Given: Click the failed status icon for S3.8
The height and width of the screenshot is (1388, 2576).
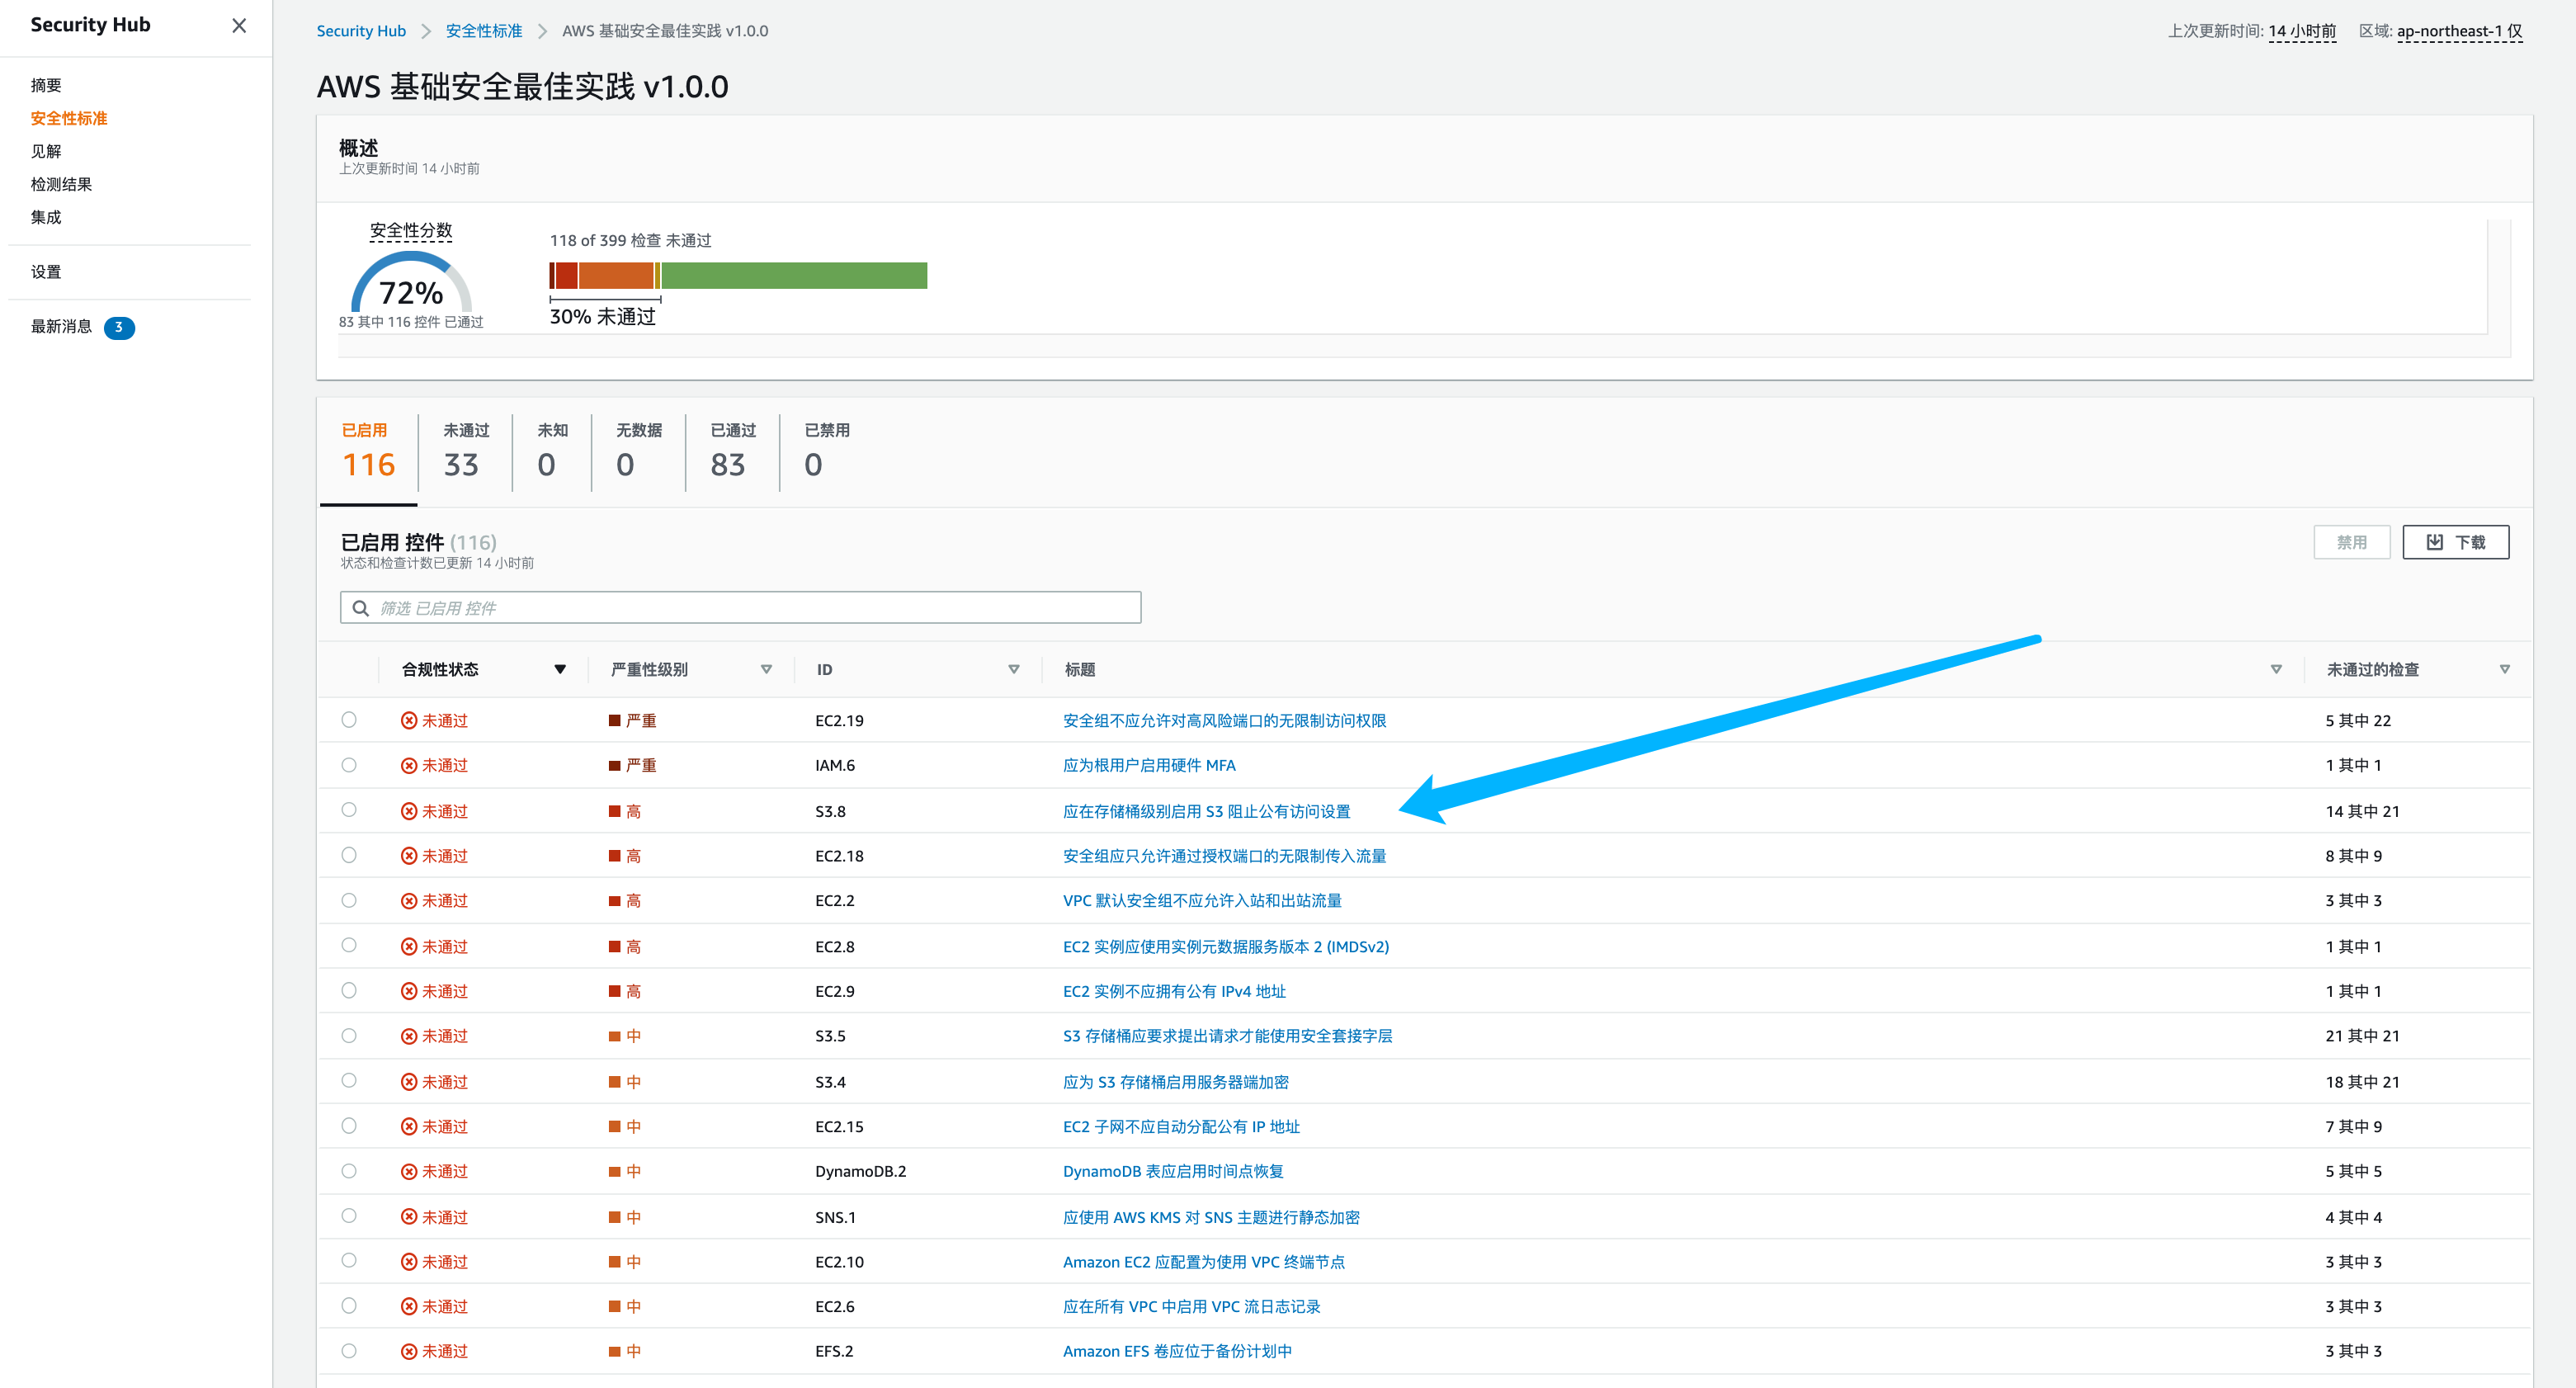Looking at the screenshot, I should pos(409,811).
